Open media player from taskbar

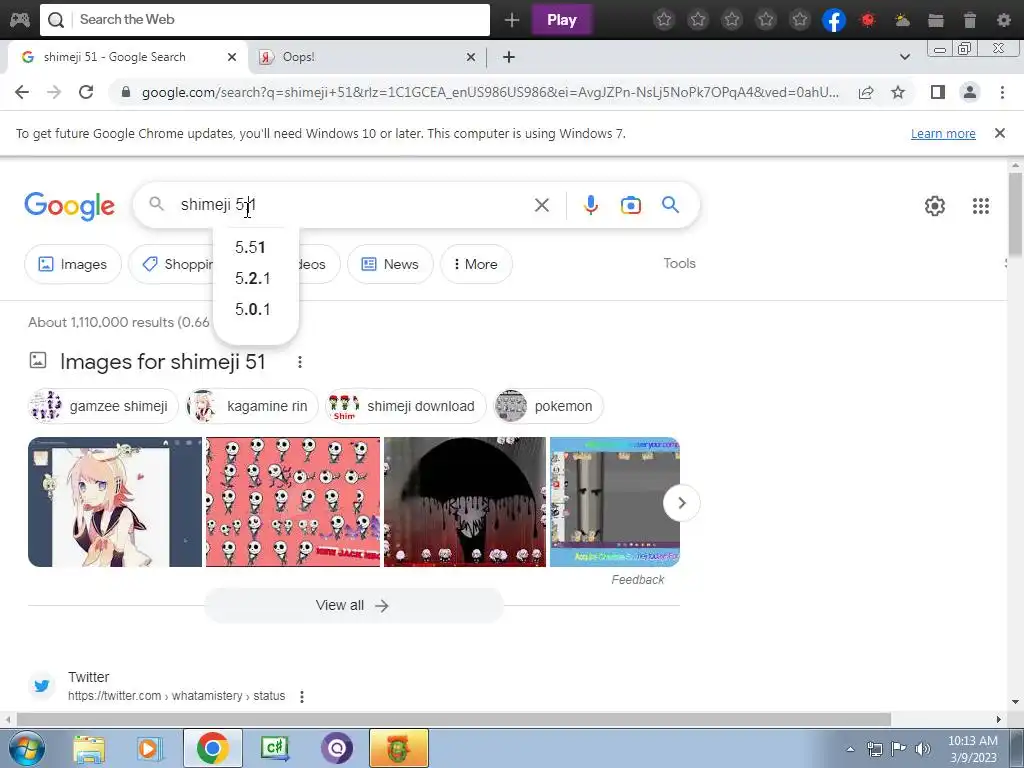click(x=150, y=749)
